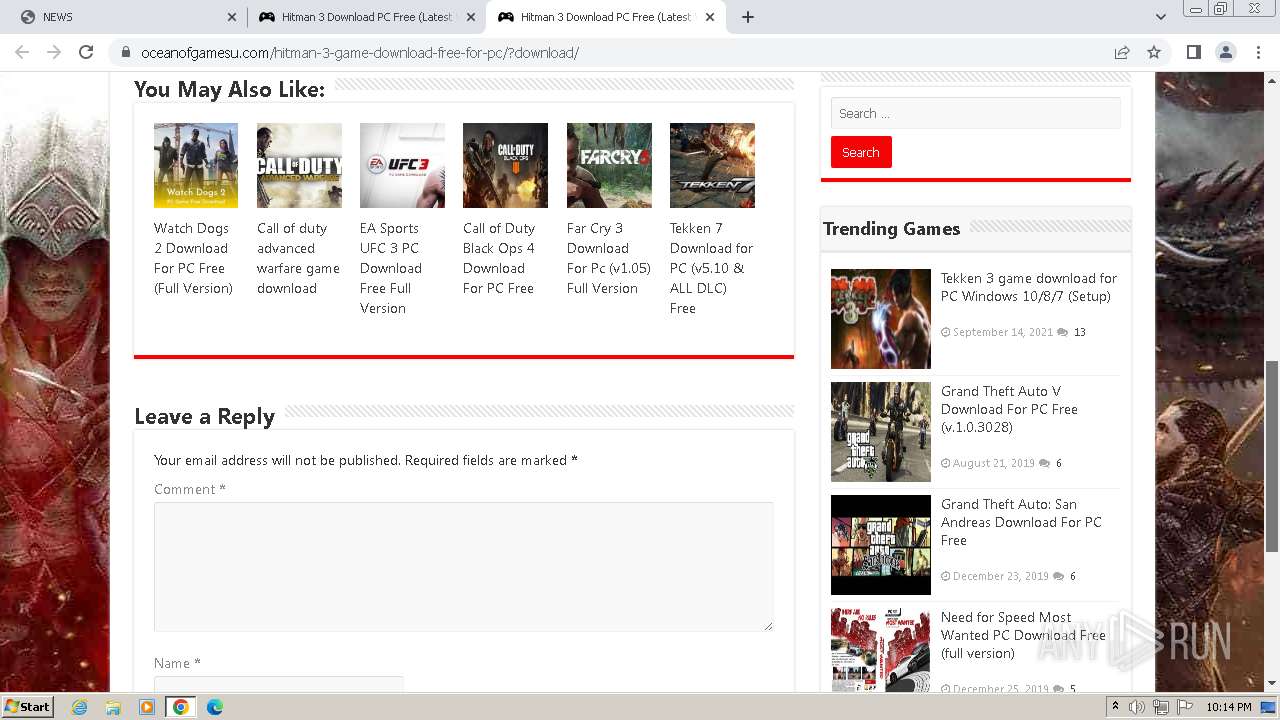Open Call of duty advanced warfare link
This screenshot has width=1280, height=720.
pyautogui.click(x=298, y=258)
